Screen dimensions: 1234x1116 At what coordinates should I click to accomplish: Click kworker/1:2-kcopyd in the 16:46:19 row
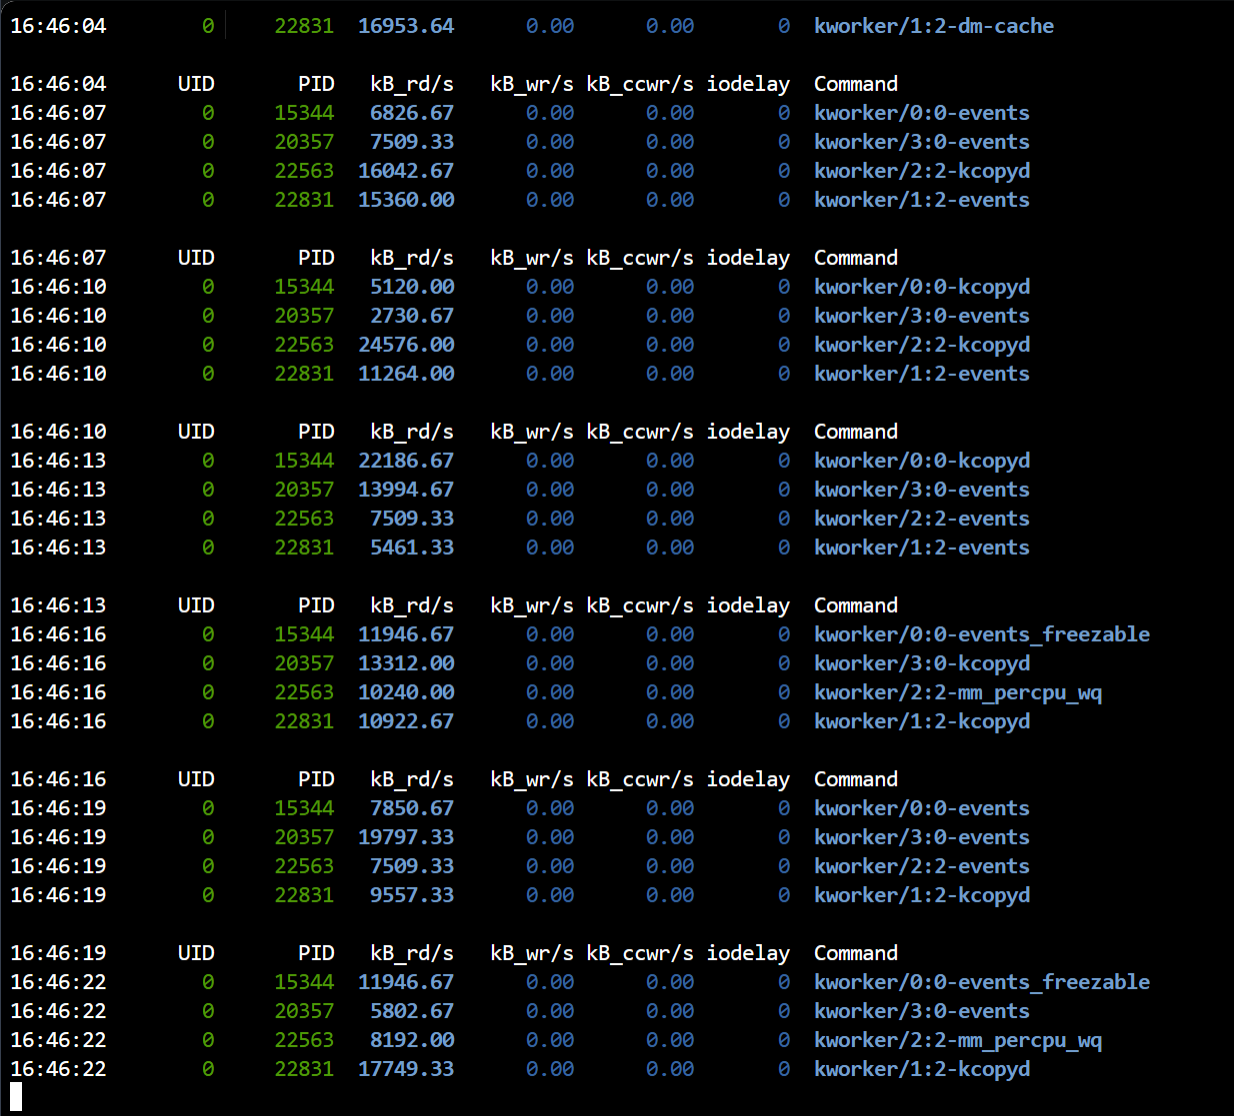[922, 895]
